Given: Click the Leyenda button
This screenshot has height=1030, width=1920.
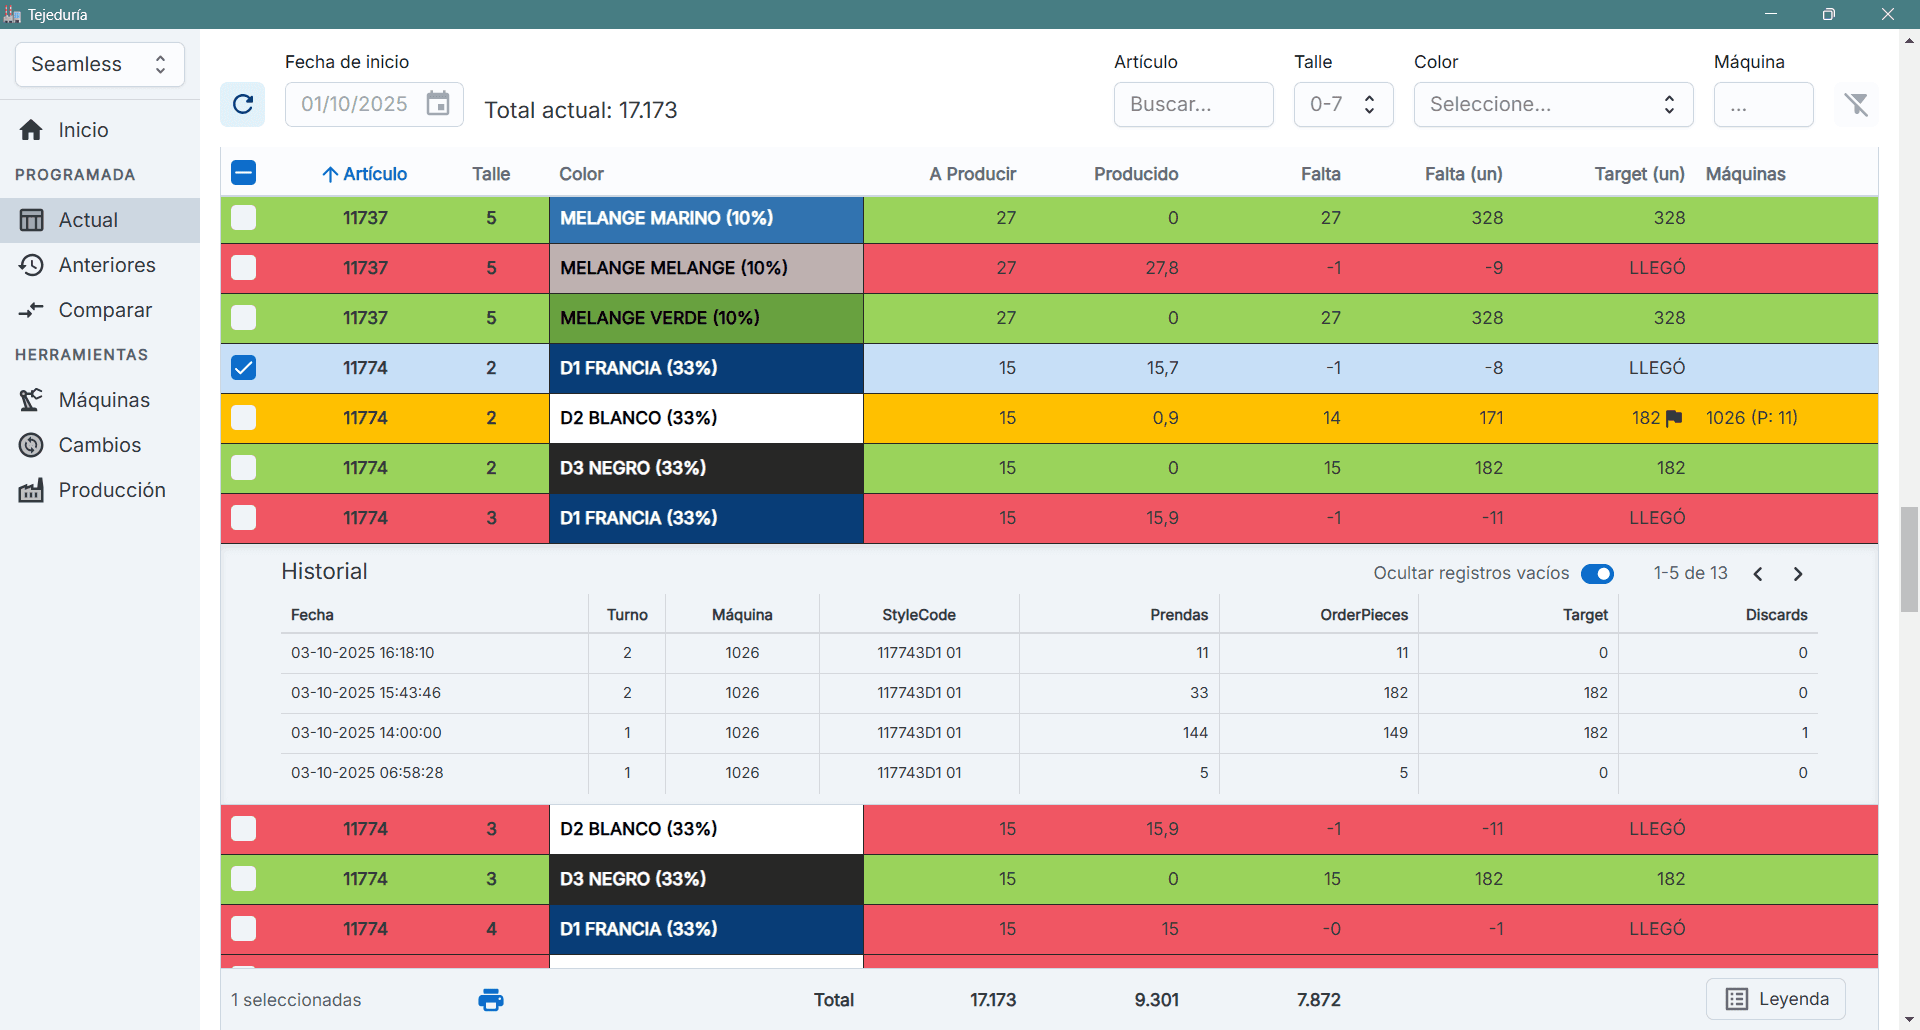Looking at the screenshot, I should [x=1776, y=999].
